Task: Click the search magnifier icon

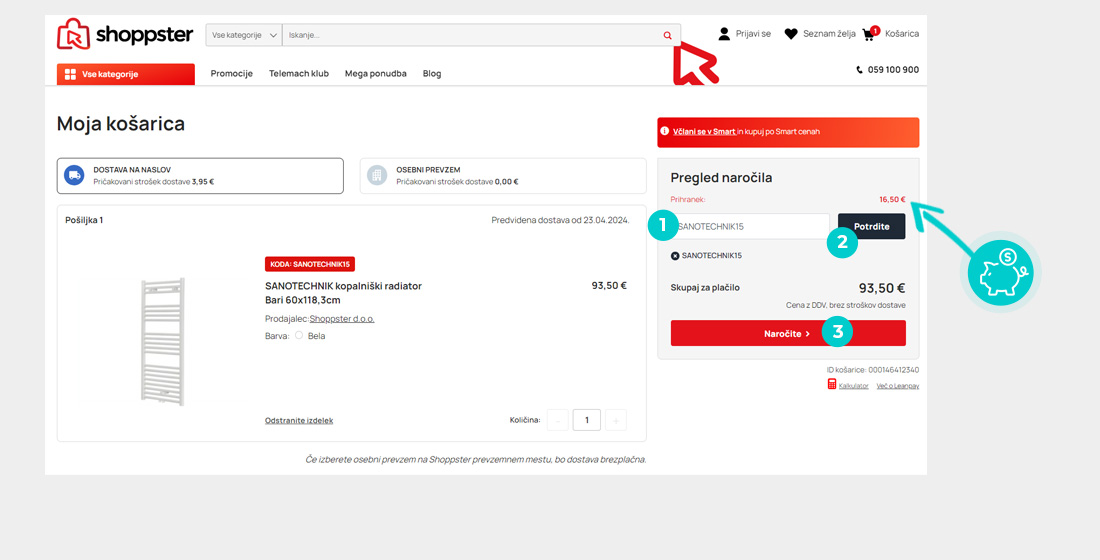Action: pos(667,35)
